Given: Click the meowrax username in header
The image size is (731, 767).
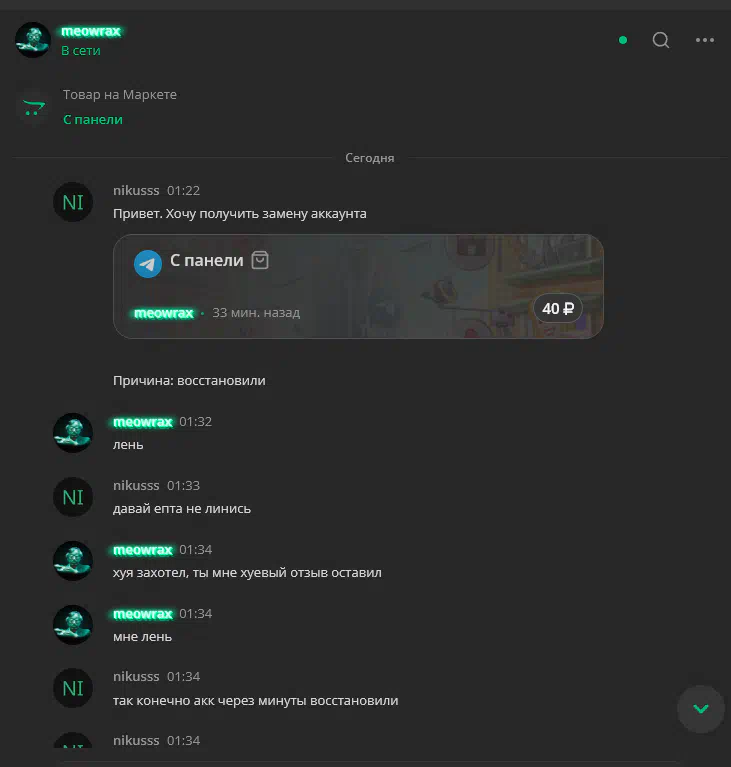Looking at the screenshot, I should (91, 31).
